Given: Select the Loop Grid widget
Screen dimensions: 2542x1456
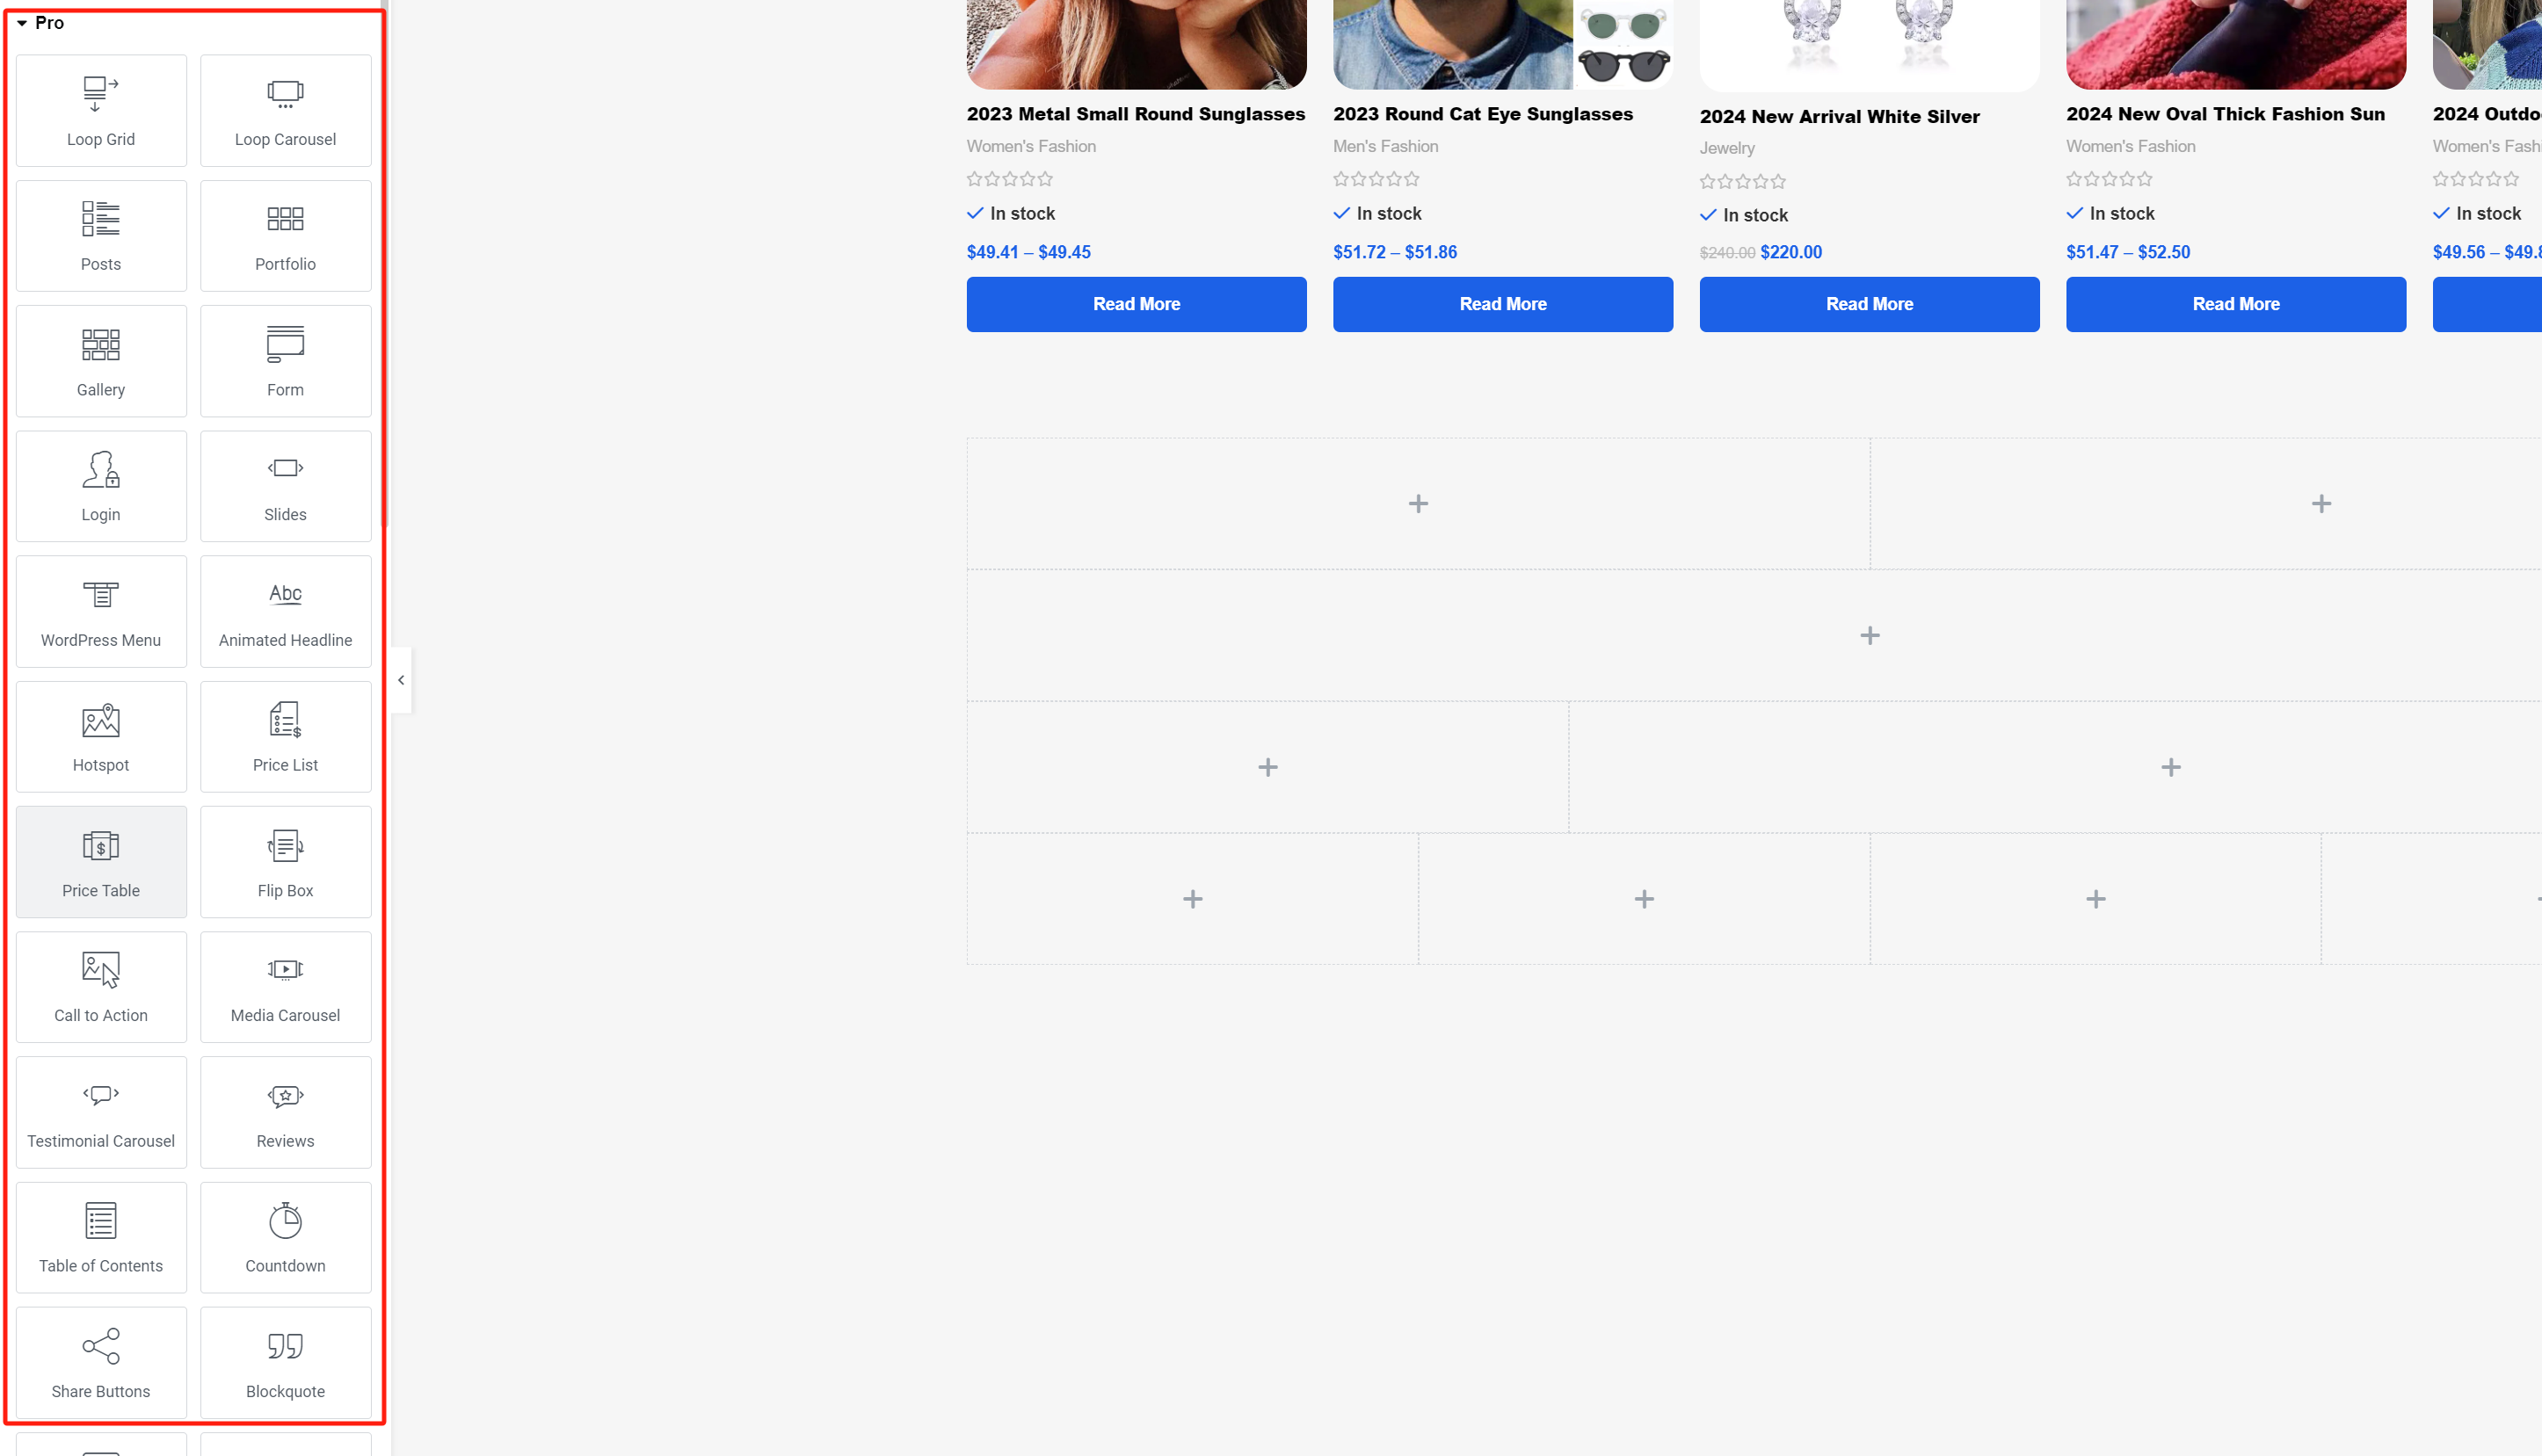Looking at the screenshot, I should (x=99, y=106).
